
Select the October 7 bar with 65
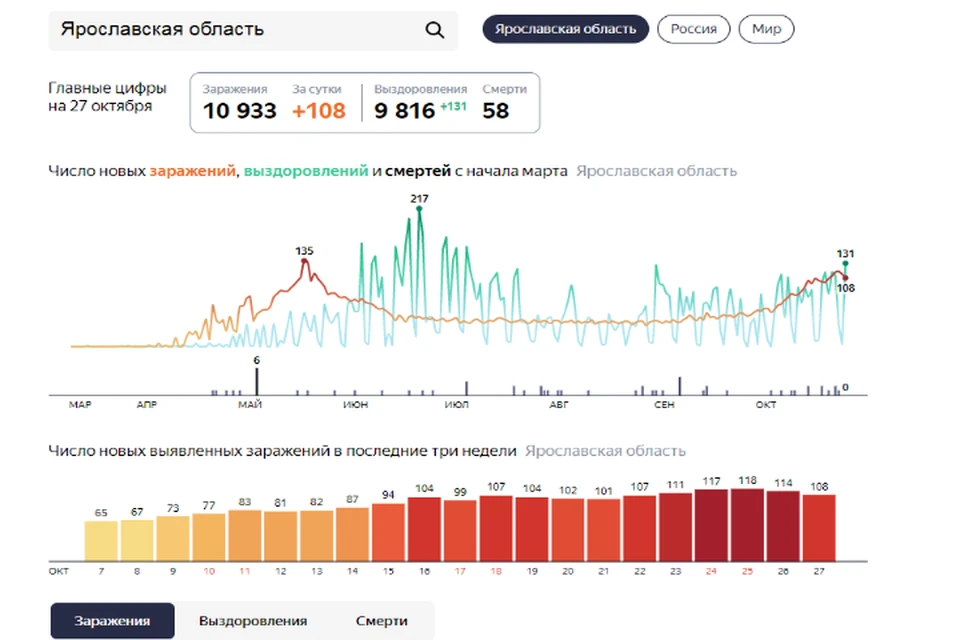click(x=101, y=541)
